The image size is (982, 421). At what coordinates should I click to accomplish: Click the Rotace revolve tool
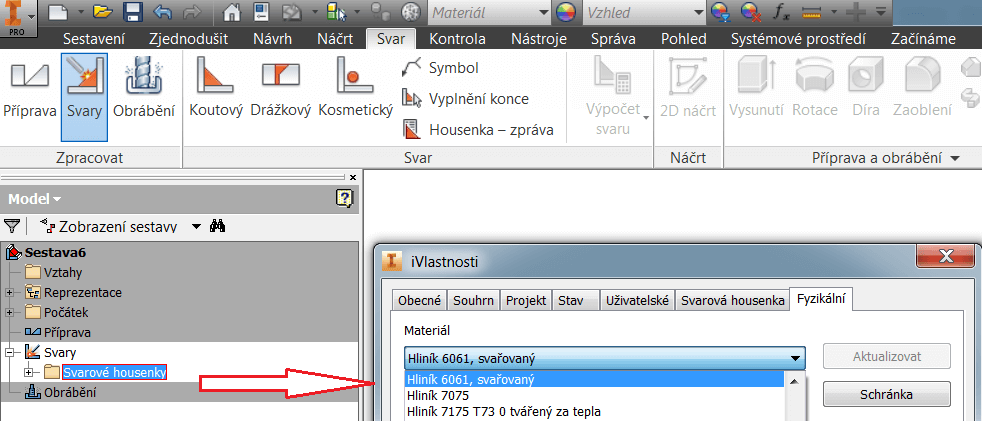click(x=815, y=88)
